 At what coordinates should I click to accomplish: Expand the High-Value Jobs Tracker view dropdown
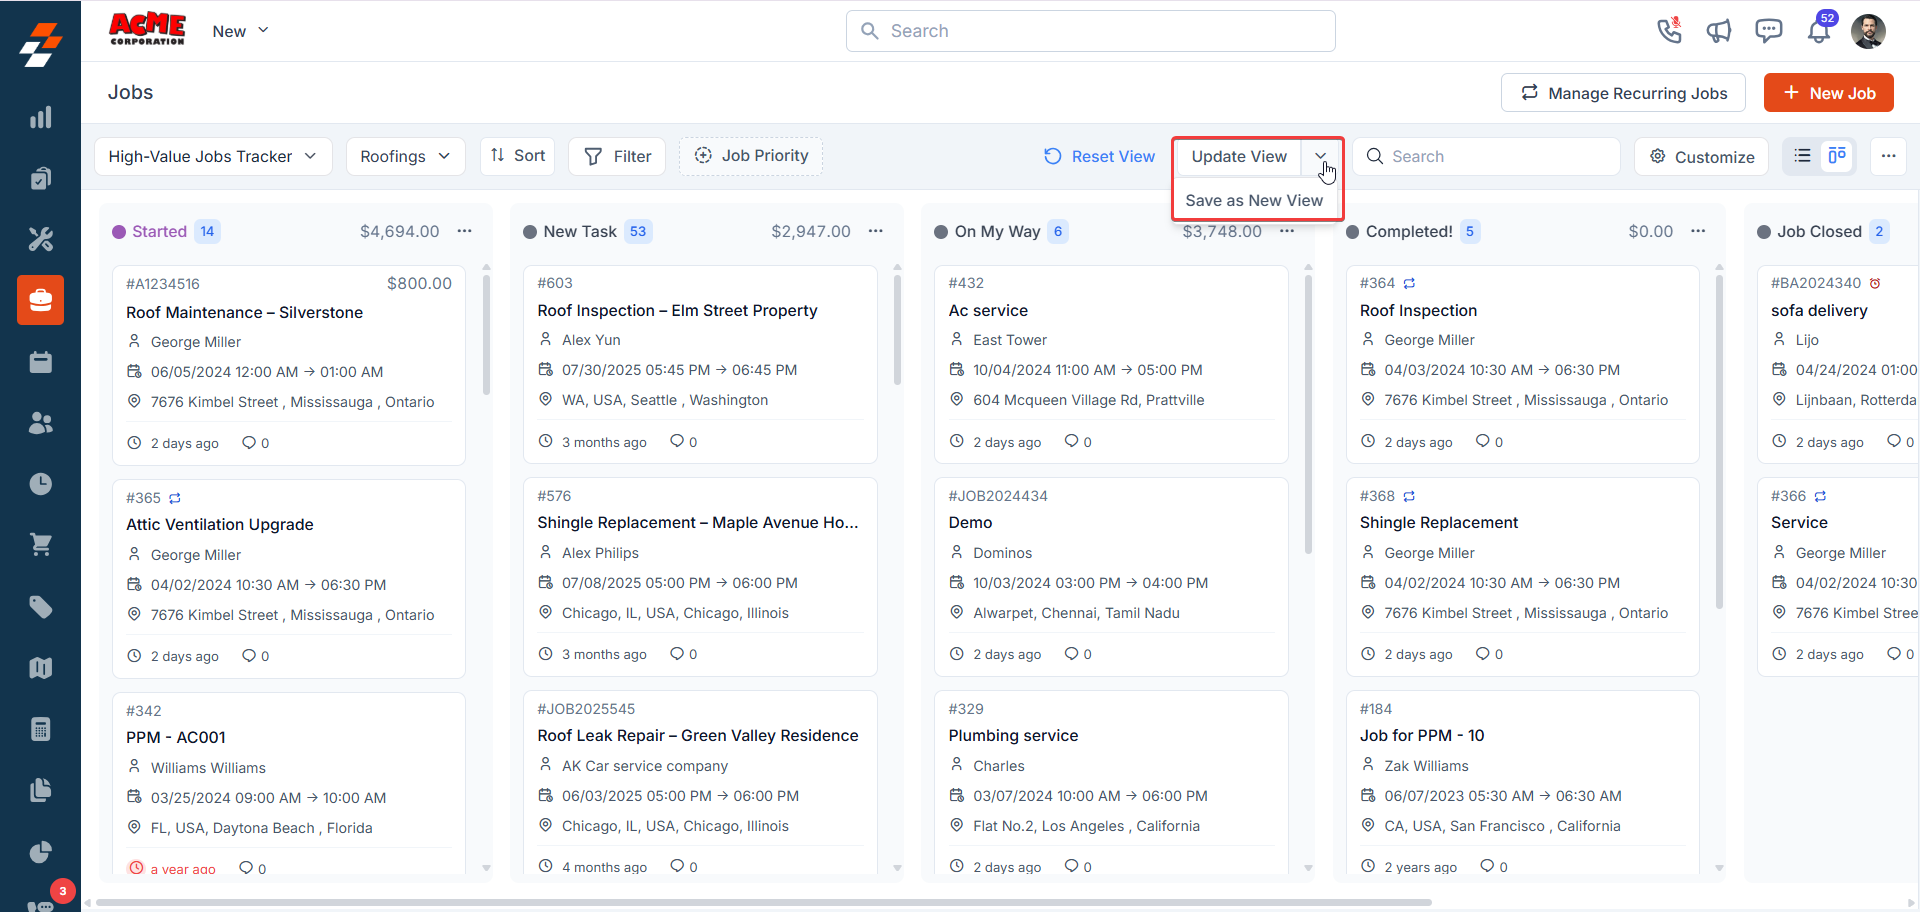coord(213,156)
